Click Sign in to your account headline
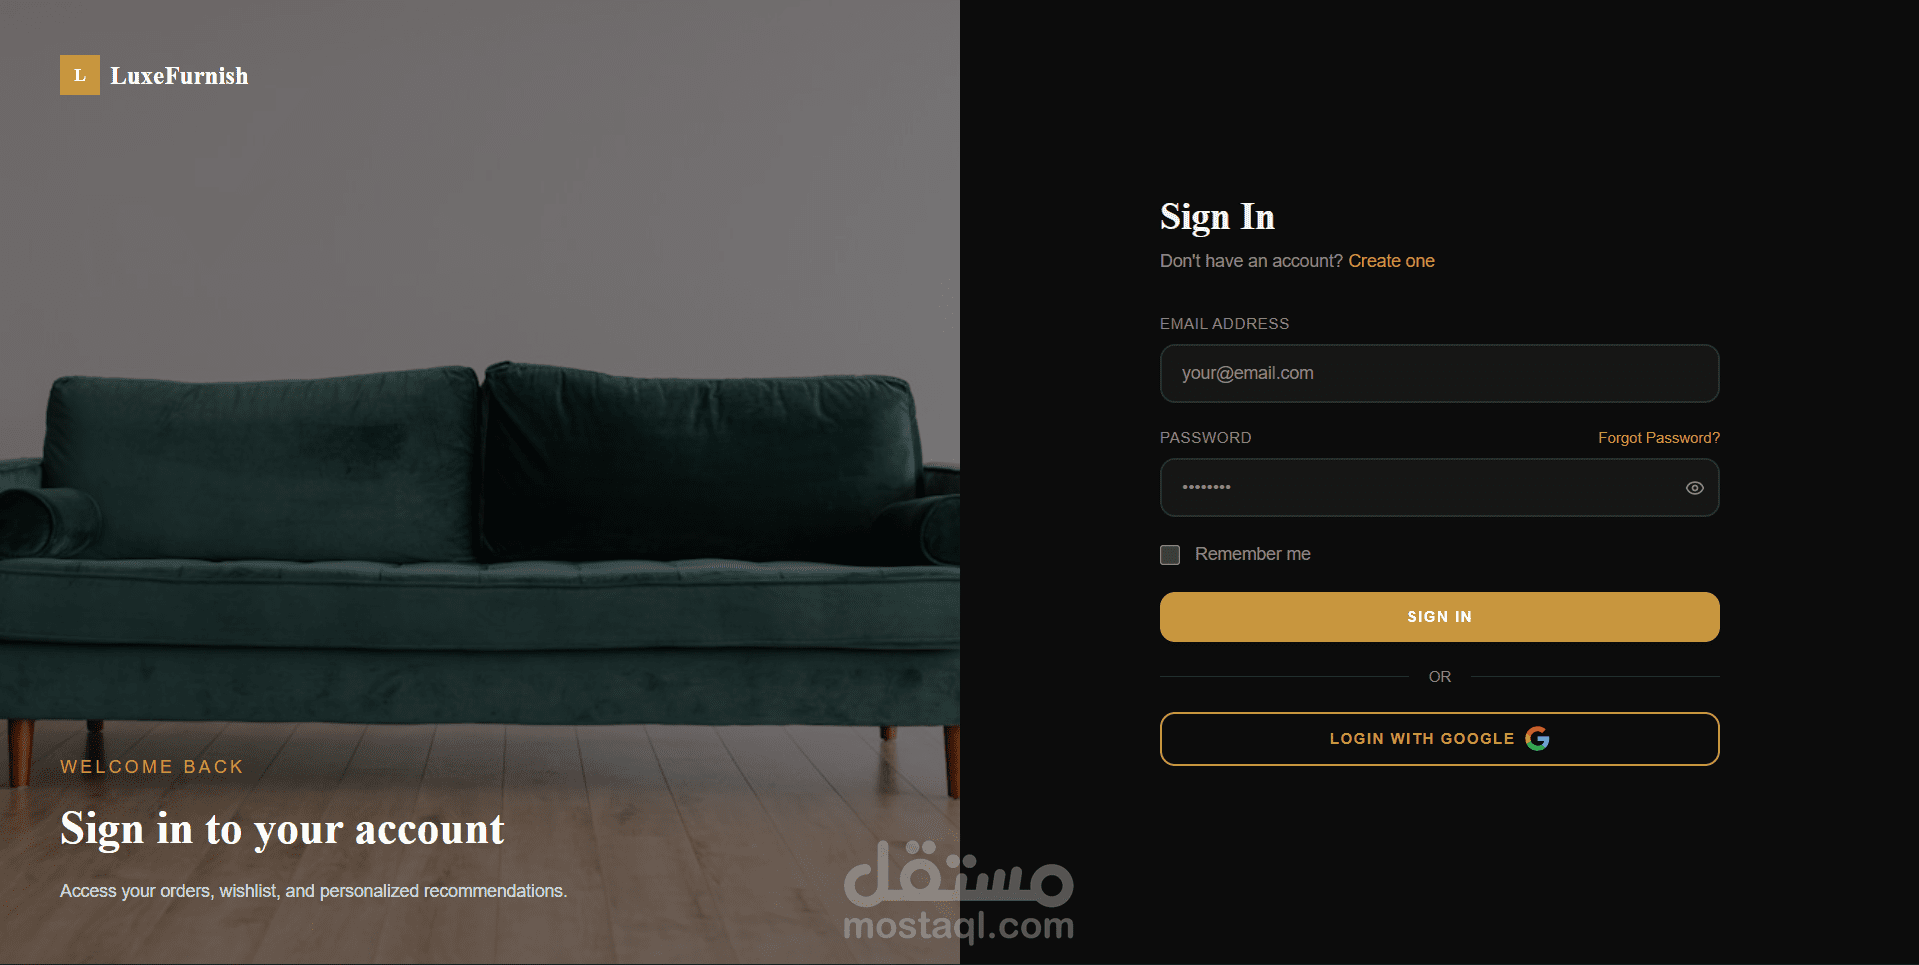1919x965 pixels. click(x=282, y=829)
